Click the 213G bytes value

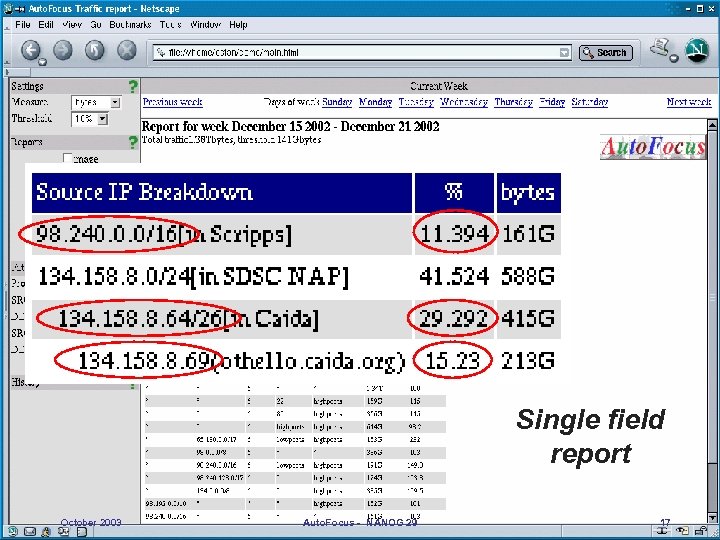(528, 361)
